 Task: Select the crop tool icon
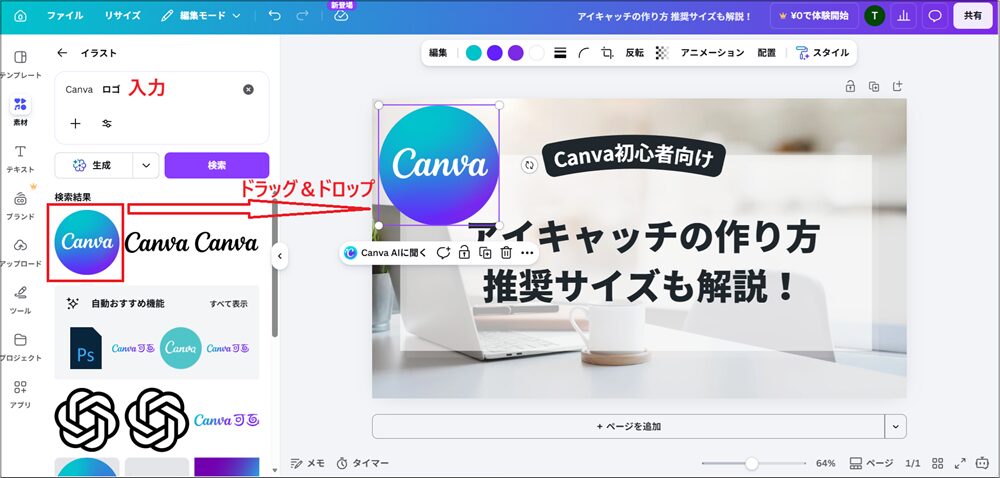(x=607, y=53)
